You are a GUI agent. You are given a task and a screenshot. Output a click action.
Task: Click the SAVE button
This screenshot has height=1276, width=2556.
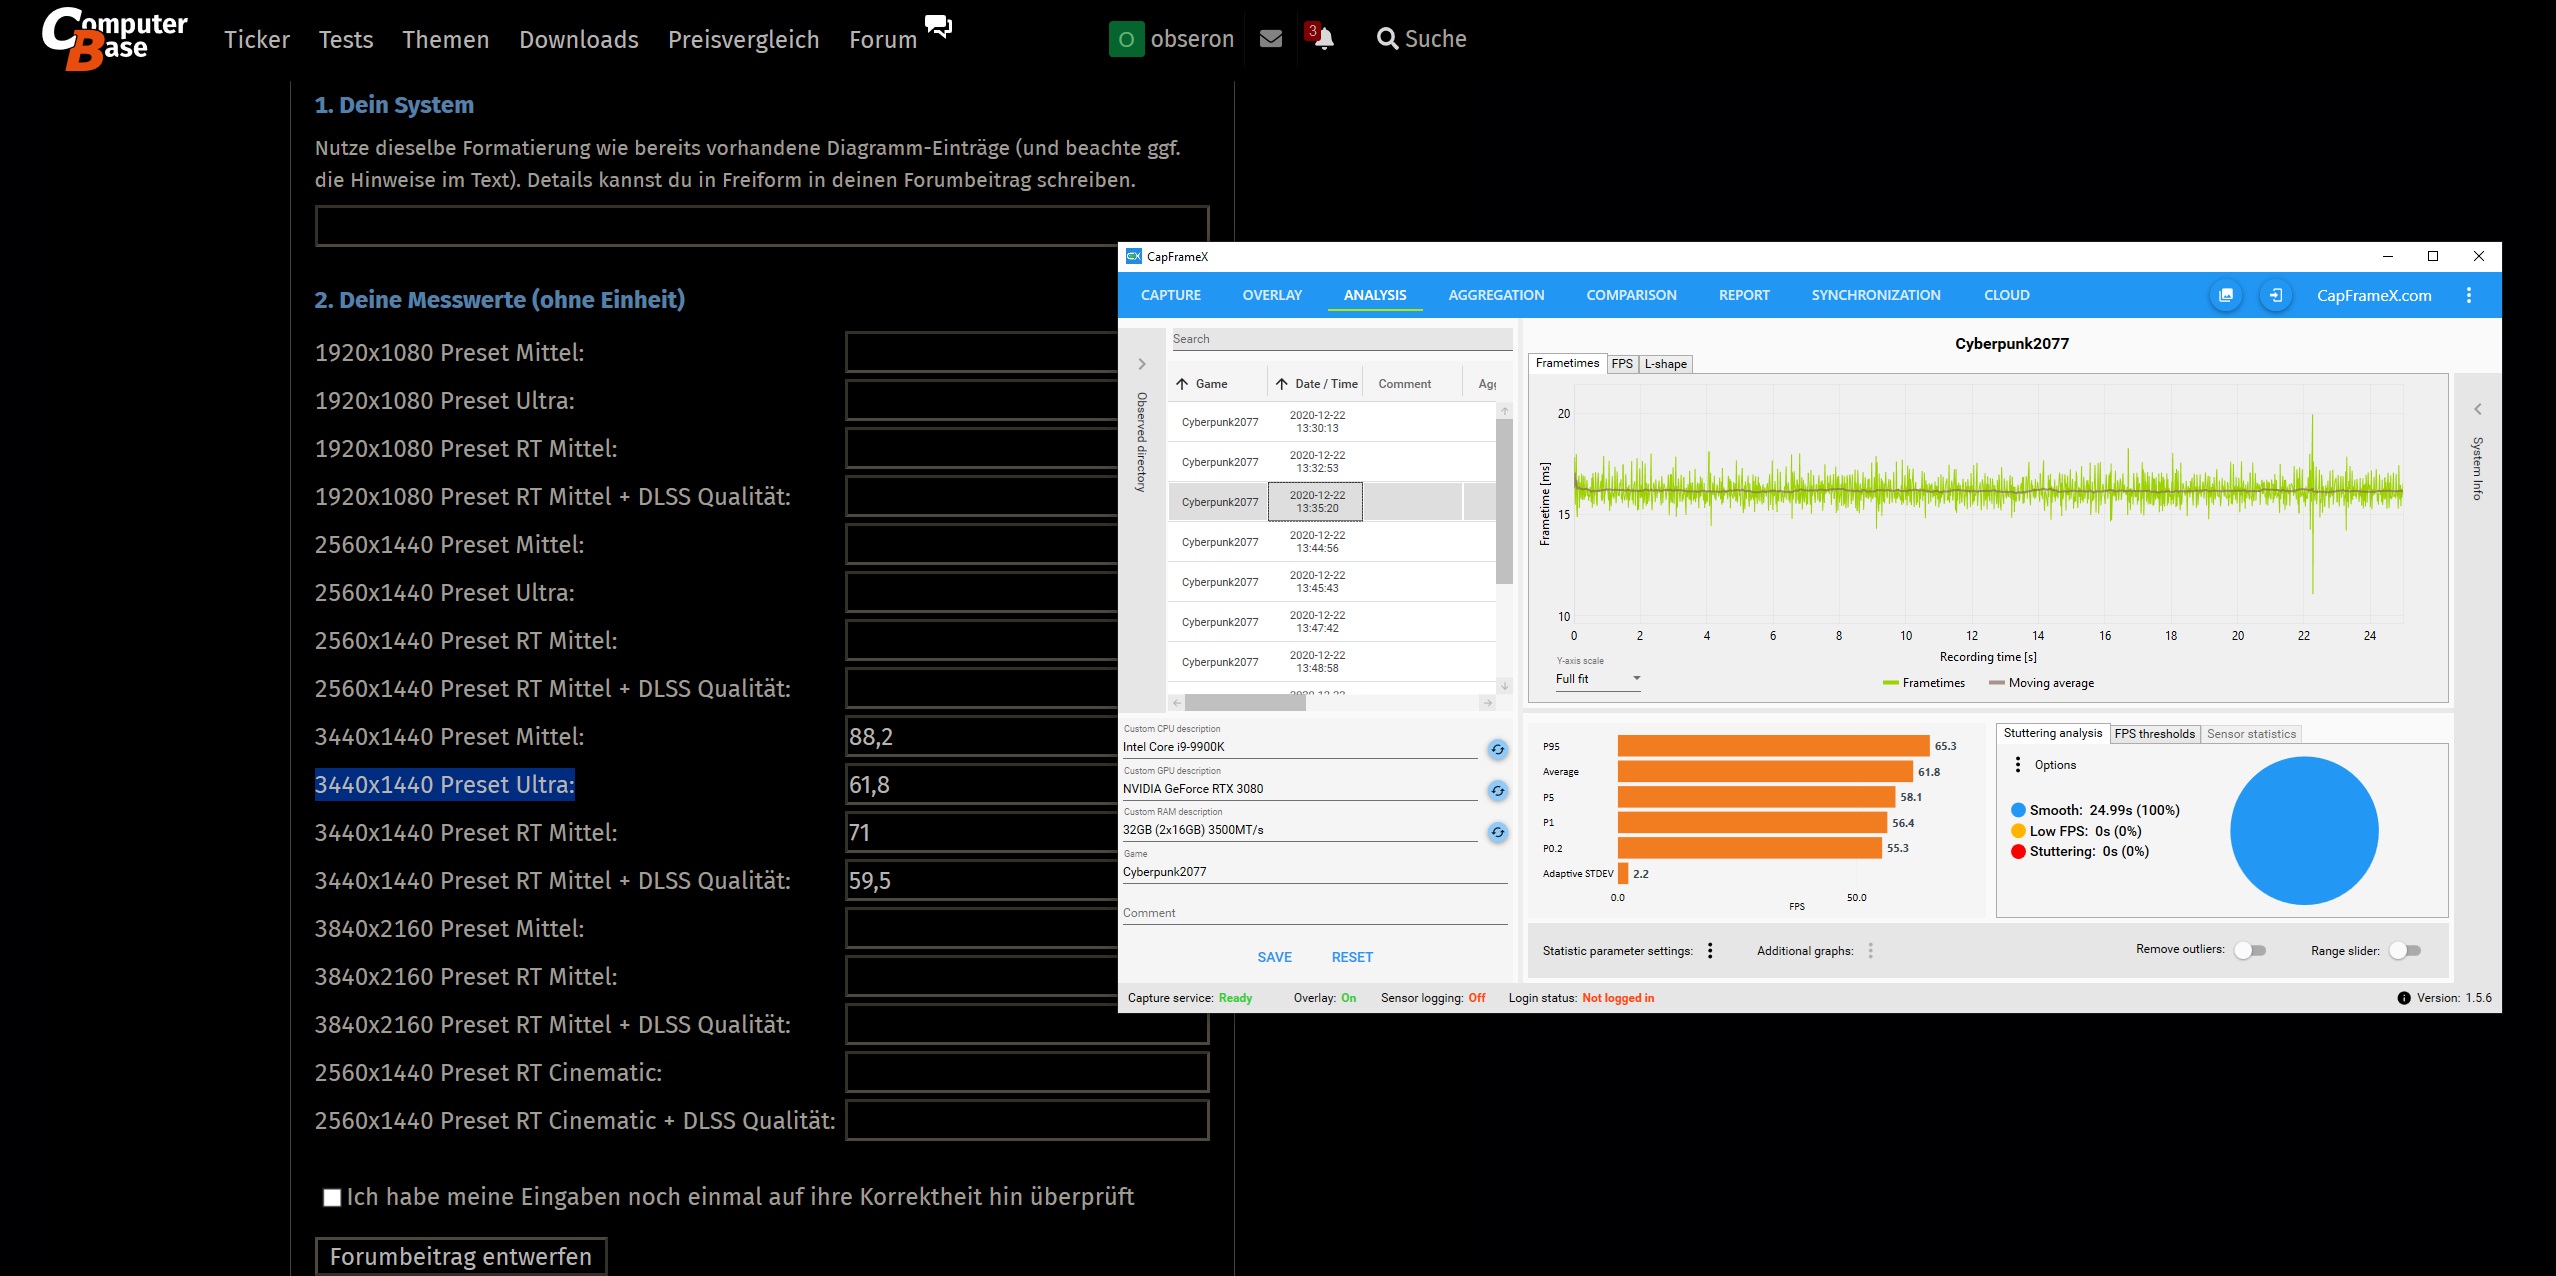(1274, 957)
